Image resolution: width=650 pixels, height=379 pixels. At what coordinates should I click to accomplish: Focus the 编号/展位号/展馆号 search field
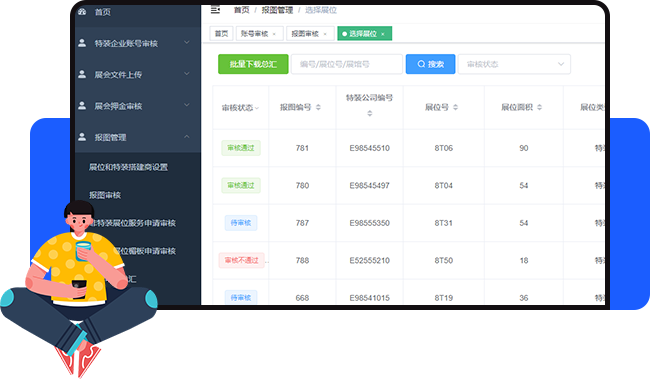(347, 64)
